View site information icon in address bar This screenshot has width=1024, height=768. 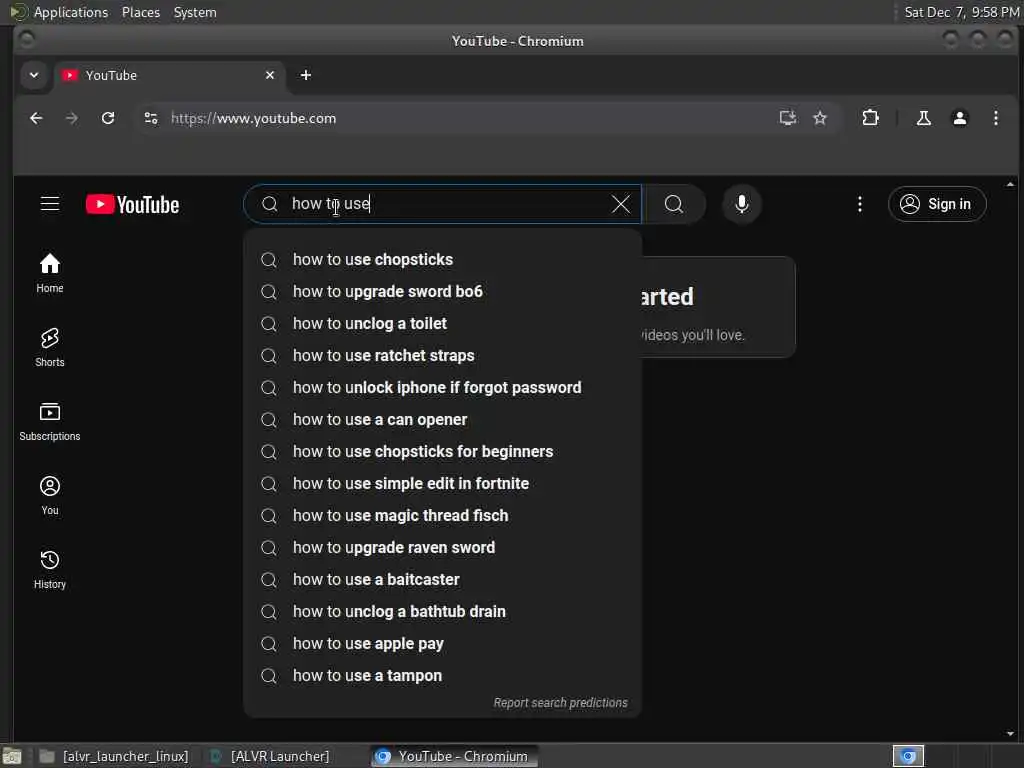(x=151, y=118)
